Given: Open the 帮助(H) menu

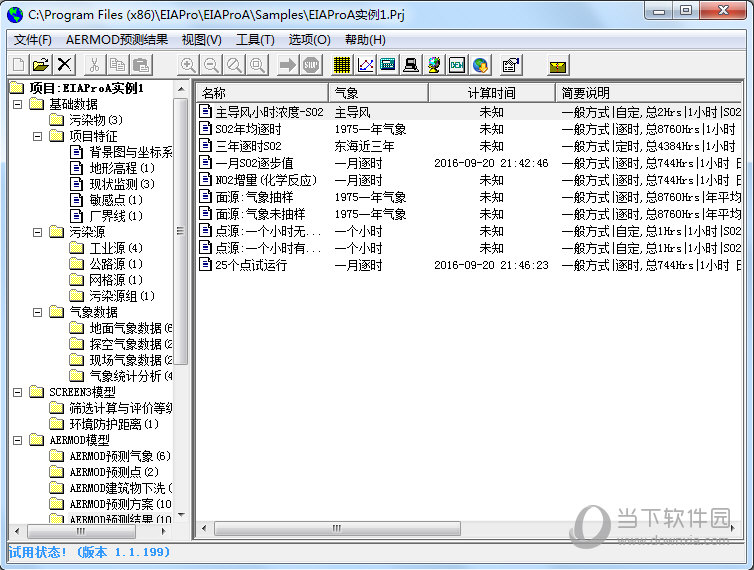Looking at the screenshot, I should click(365, 40).
